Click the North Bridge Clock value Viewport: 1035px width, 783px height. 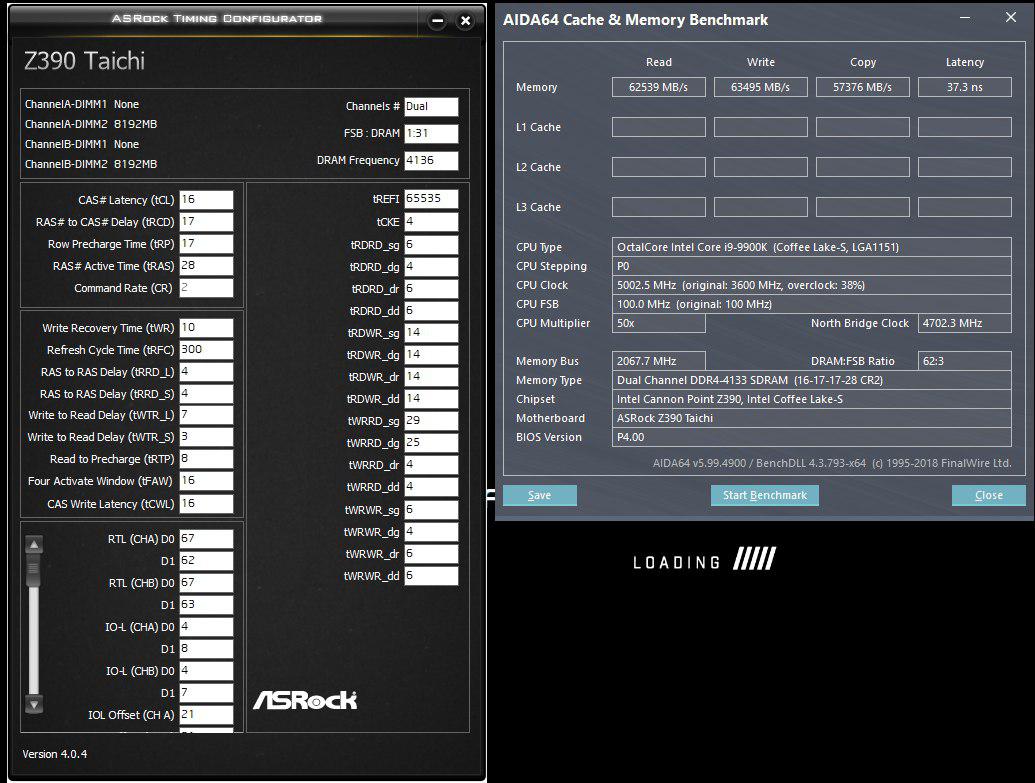coord(964,323)
